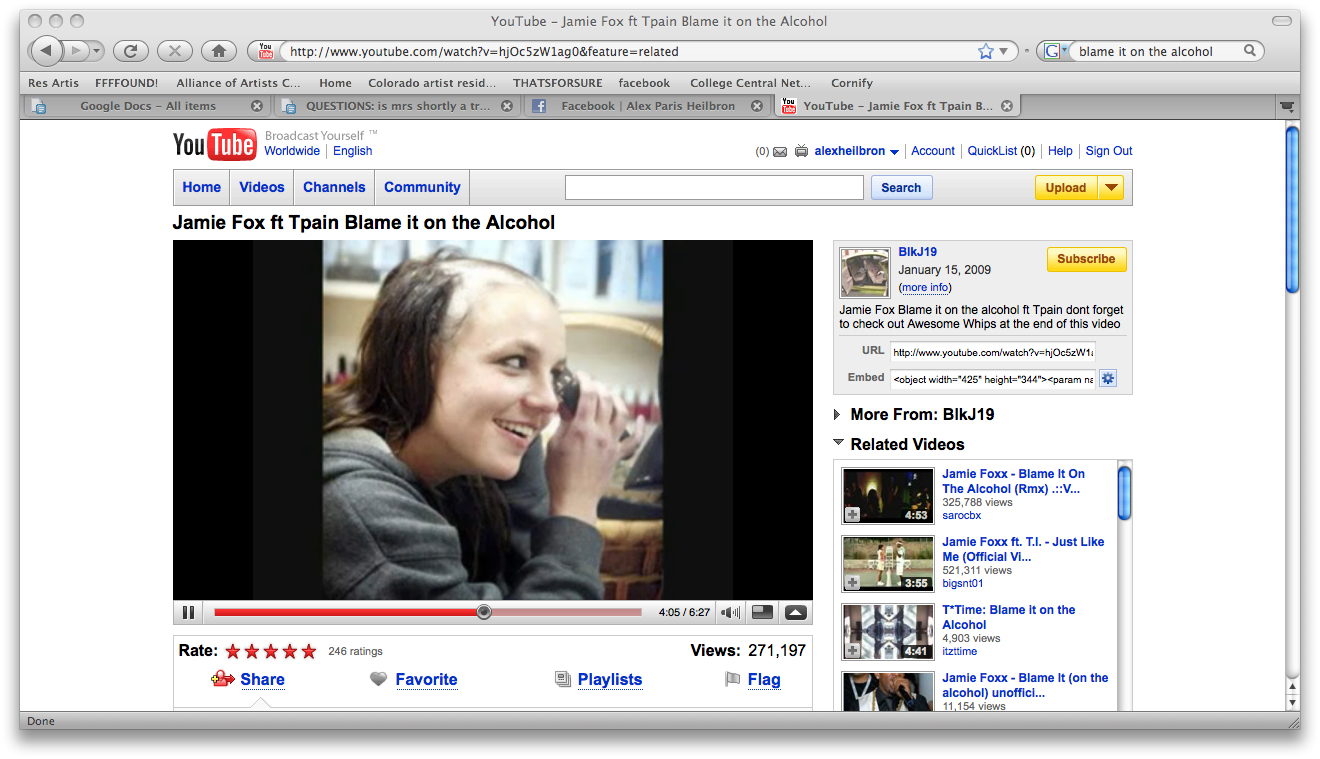Click the embed customize gear icon
Viewport: 1320px width, 759px height.
(x=1108, y=378)
